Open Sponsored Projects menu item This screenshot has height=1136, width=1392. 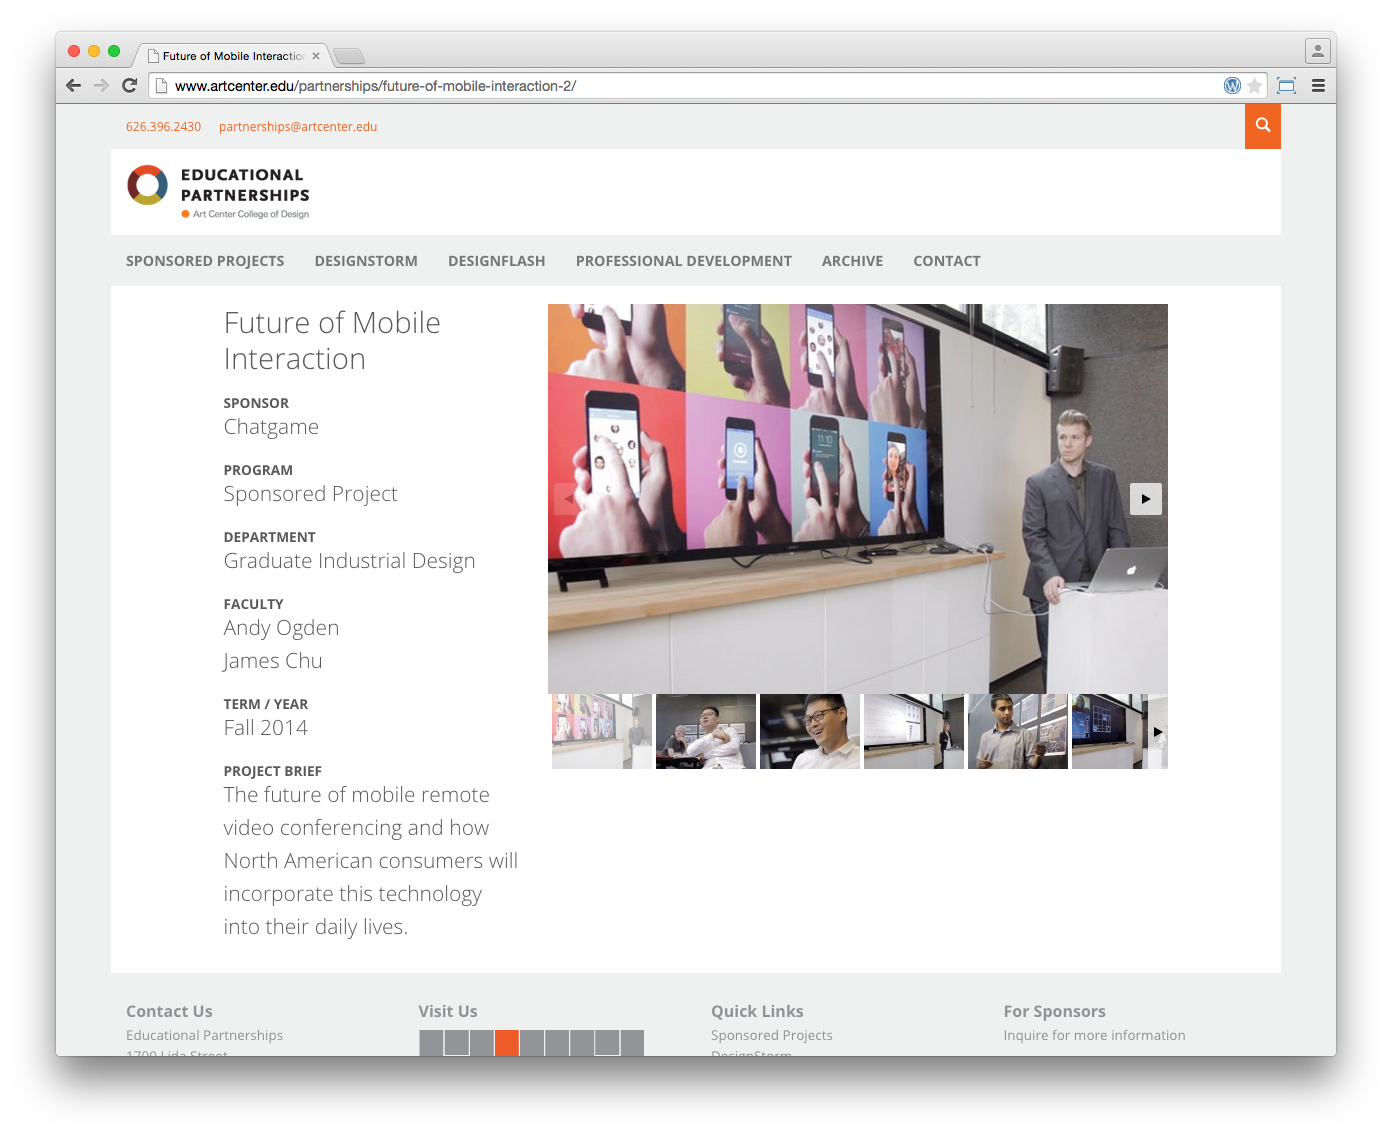(x=205, y=261)
